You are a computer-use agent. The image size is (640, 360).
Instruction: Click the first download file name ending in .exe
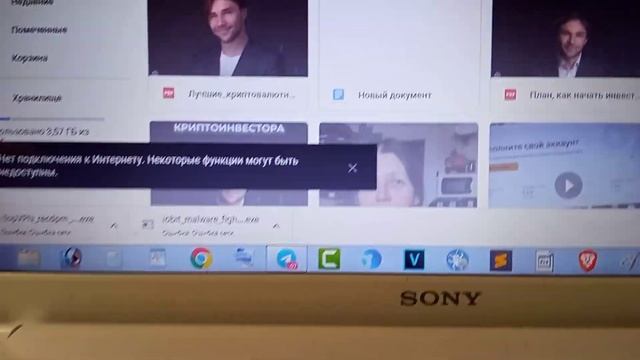[48, 219]
